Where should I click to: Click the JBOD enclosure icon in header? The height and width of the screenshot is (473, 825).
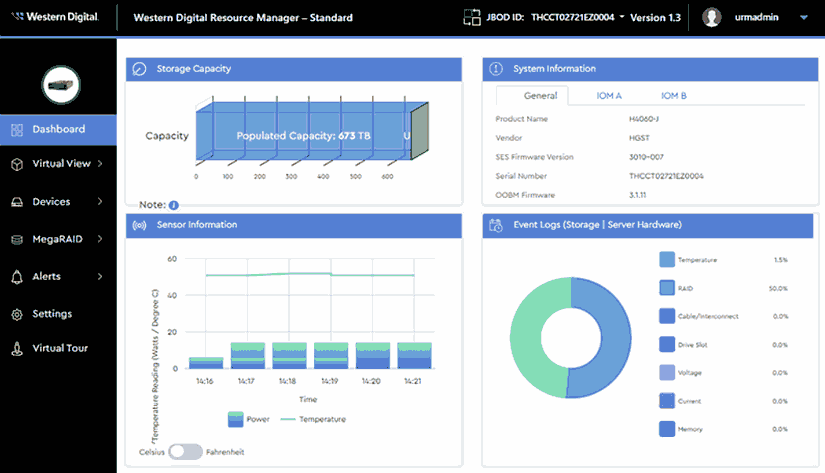click(471, 17)
